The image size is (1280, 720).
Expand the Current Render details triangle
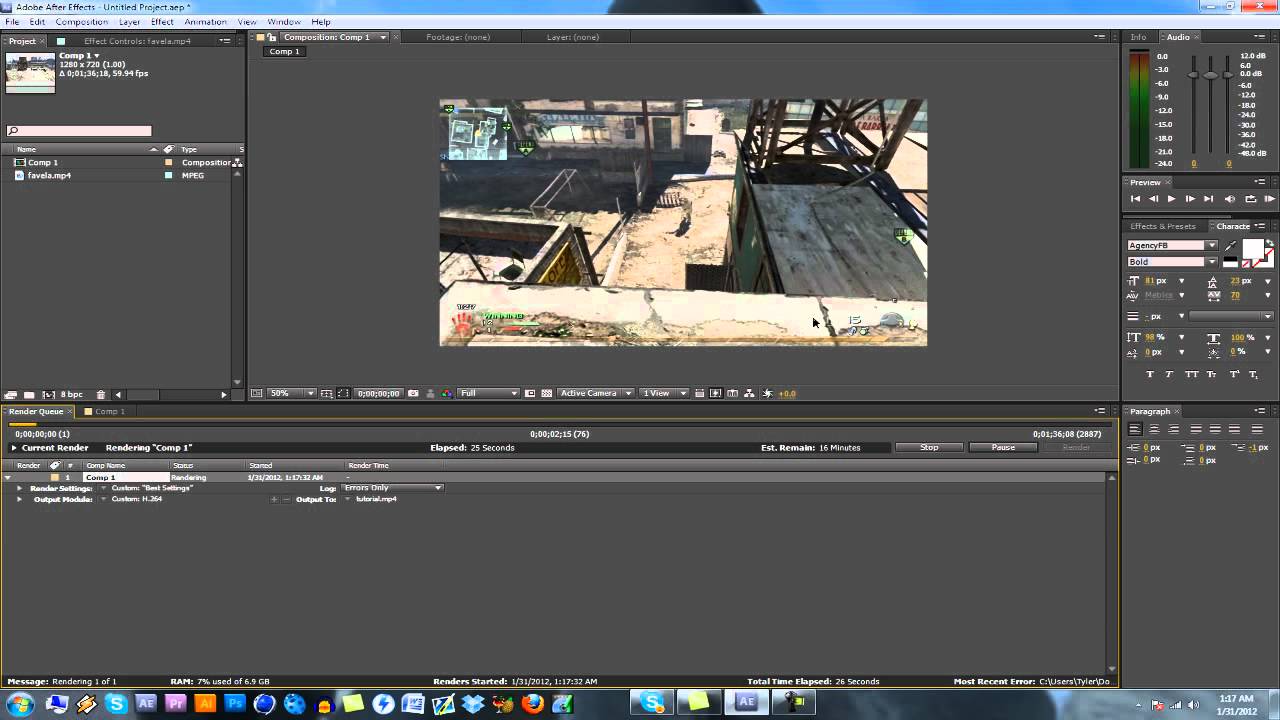(x=14, y=448)
